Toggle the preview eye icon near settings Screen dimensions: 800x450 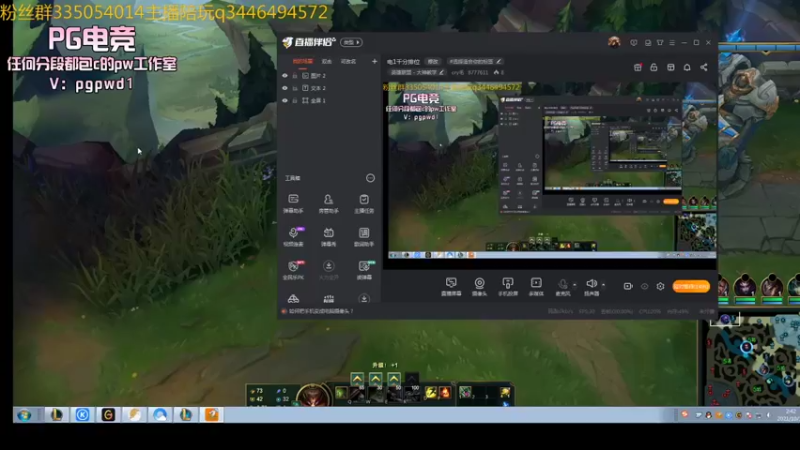pos(644,286)
